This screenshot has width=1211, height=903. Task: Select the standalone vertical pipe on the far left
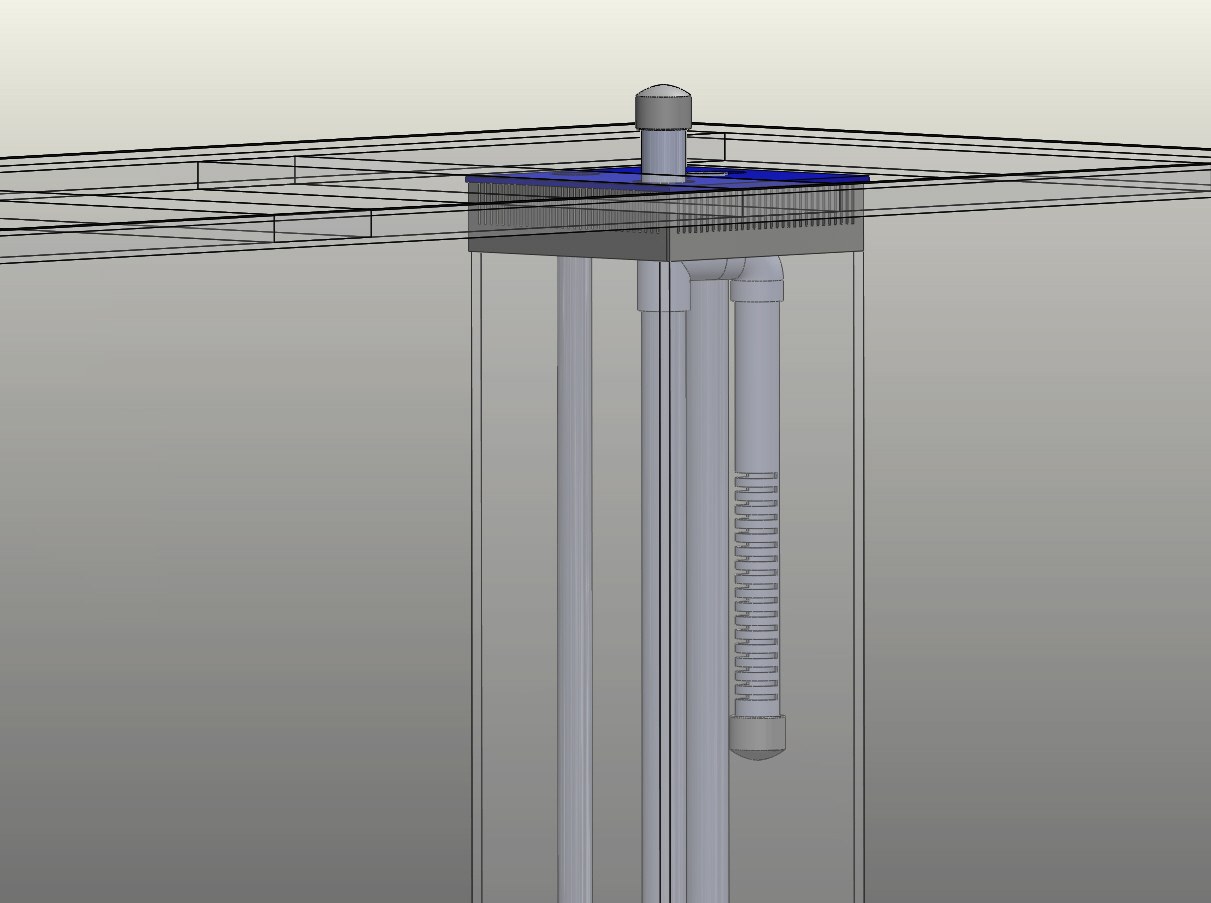574,580
